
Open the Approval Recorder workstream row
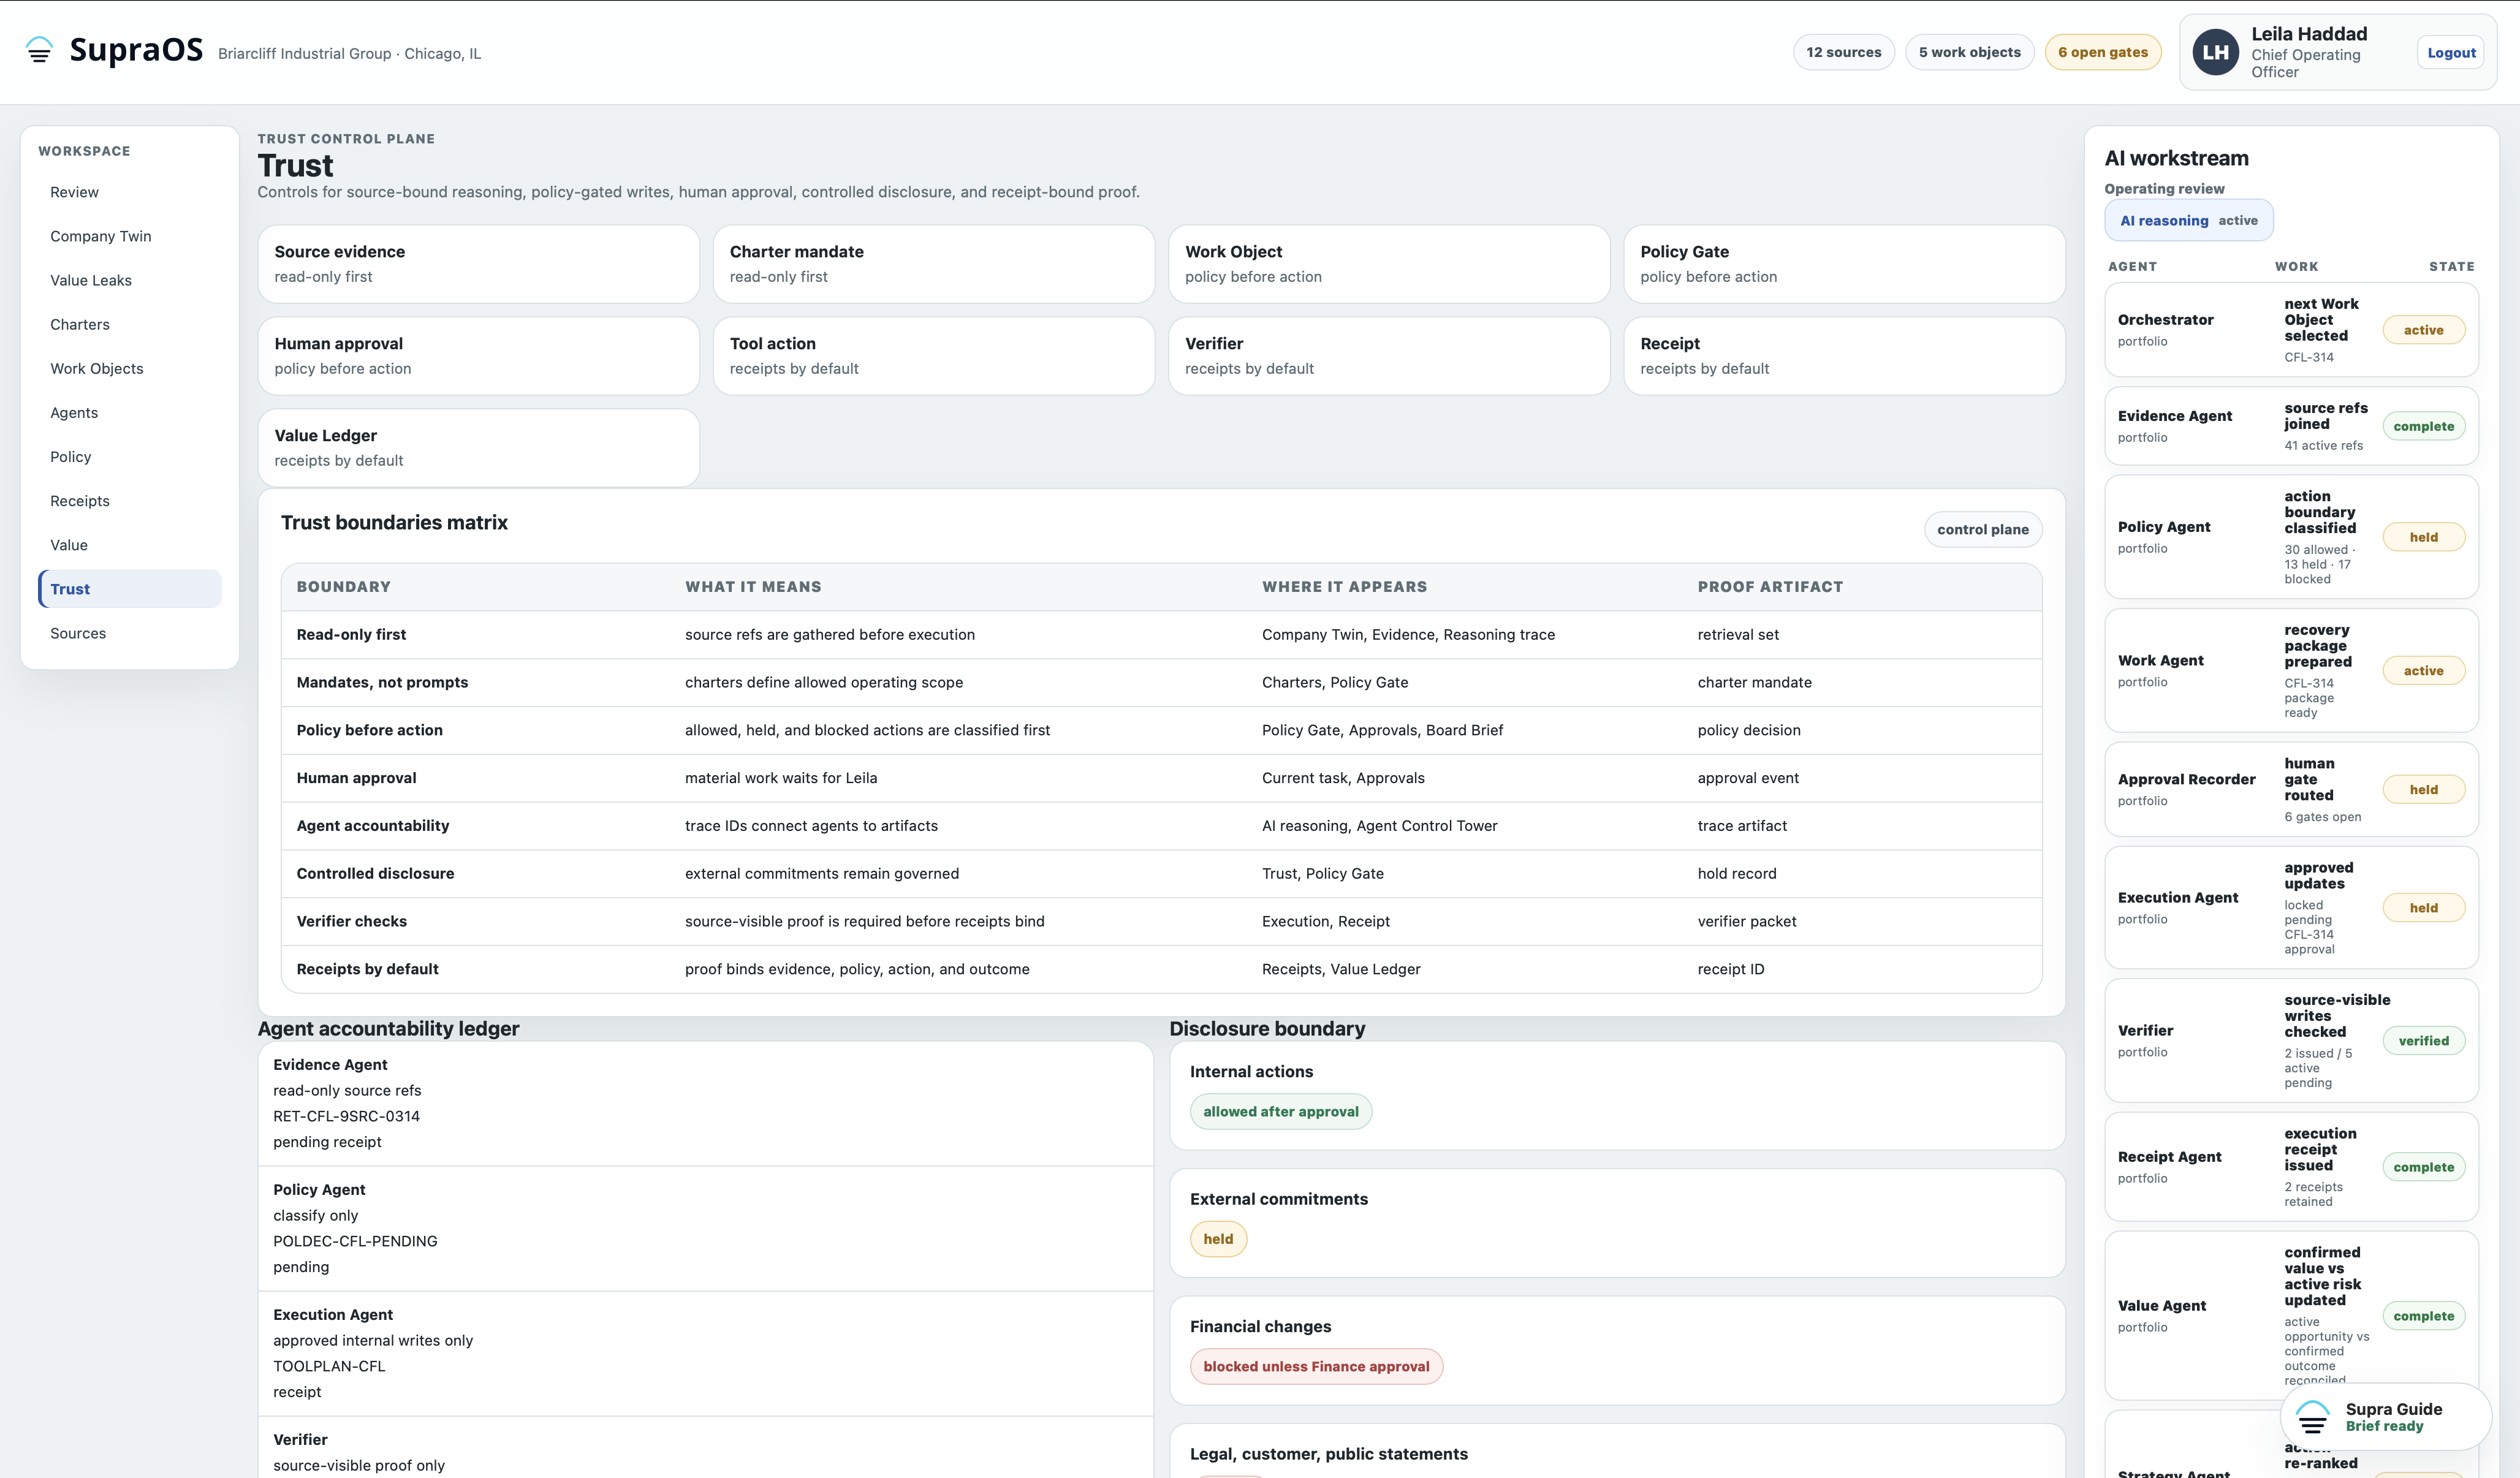[x=2291, y=789]
